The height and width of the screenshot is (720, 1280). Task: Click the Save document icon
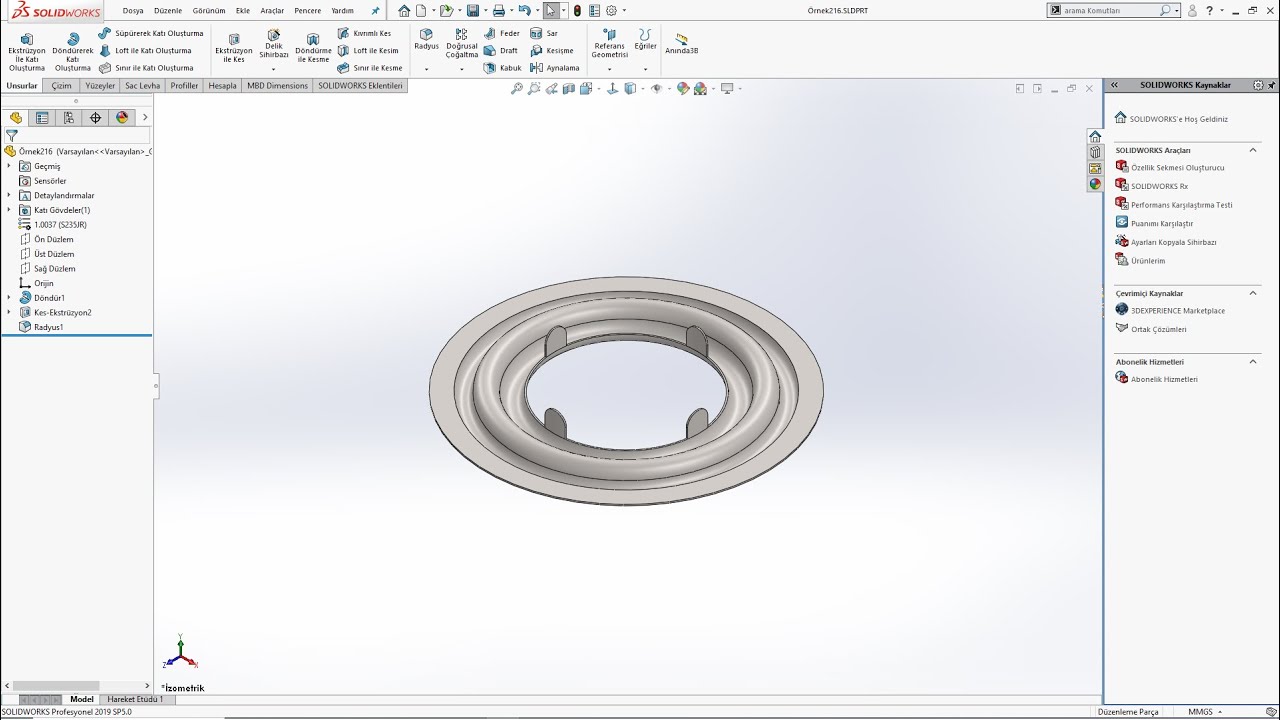[x=473, y=11]
